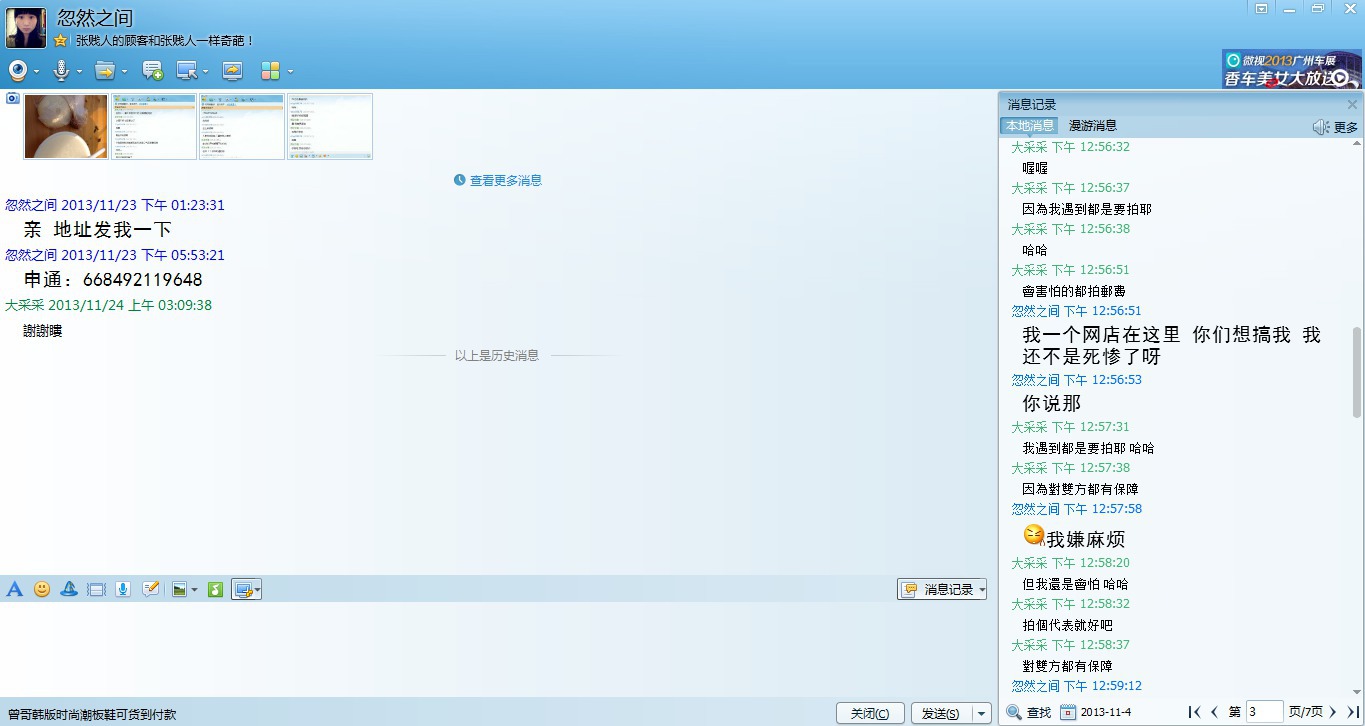Start a voice call with the microphone icon
Viewport: 1365px width, 726px height.
pos(61,70)
